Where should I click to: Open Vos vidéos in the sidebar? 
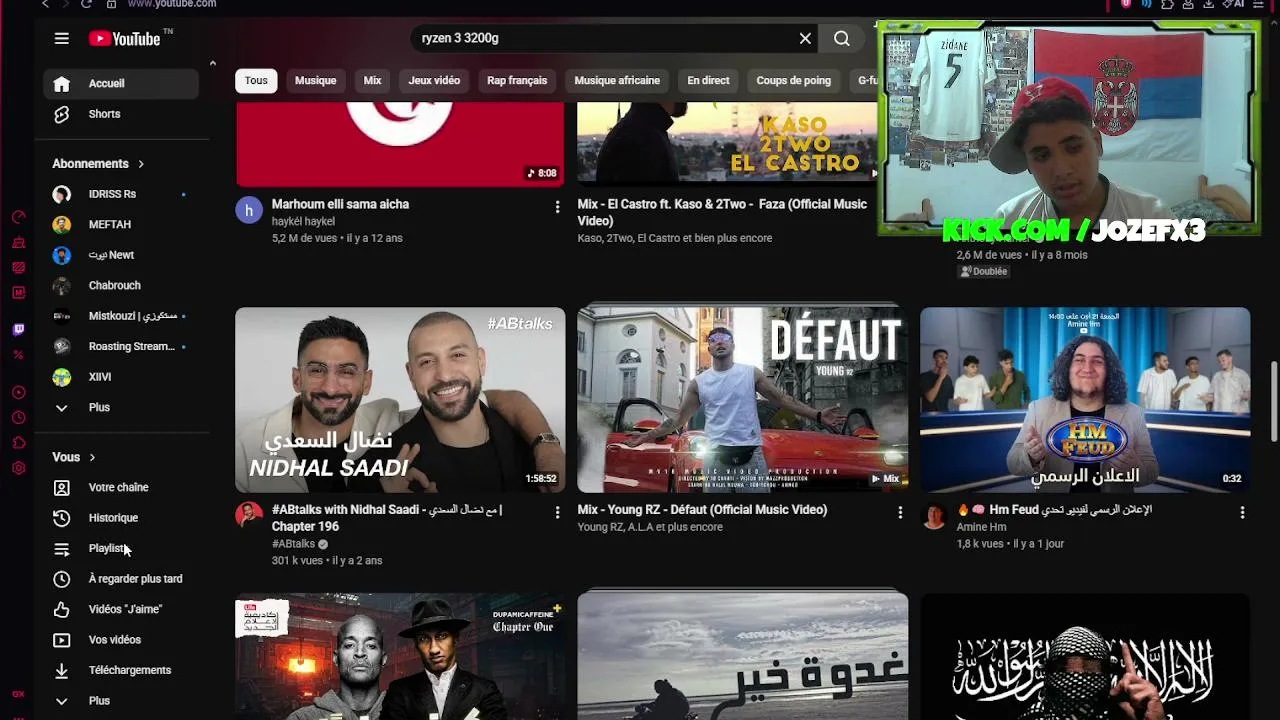tap(121, 640)
